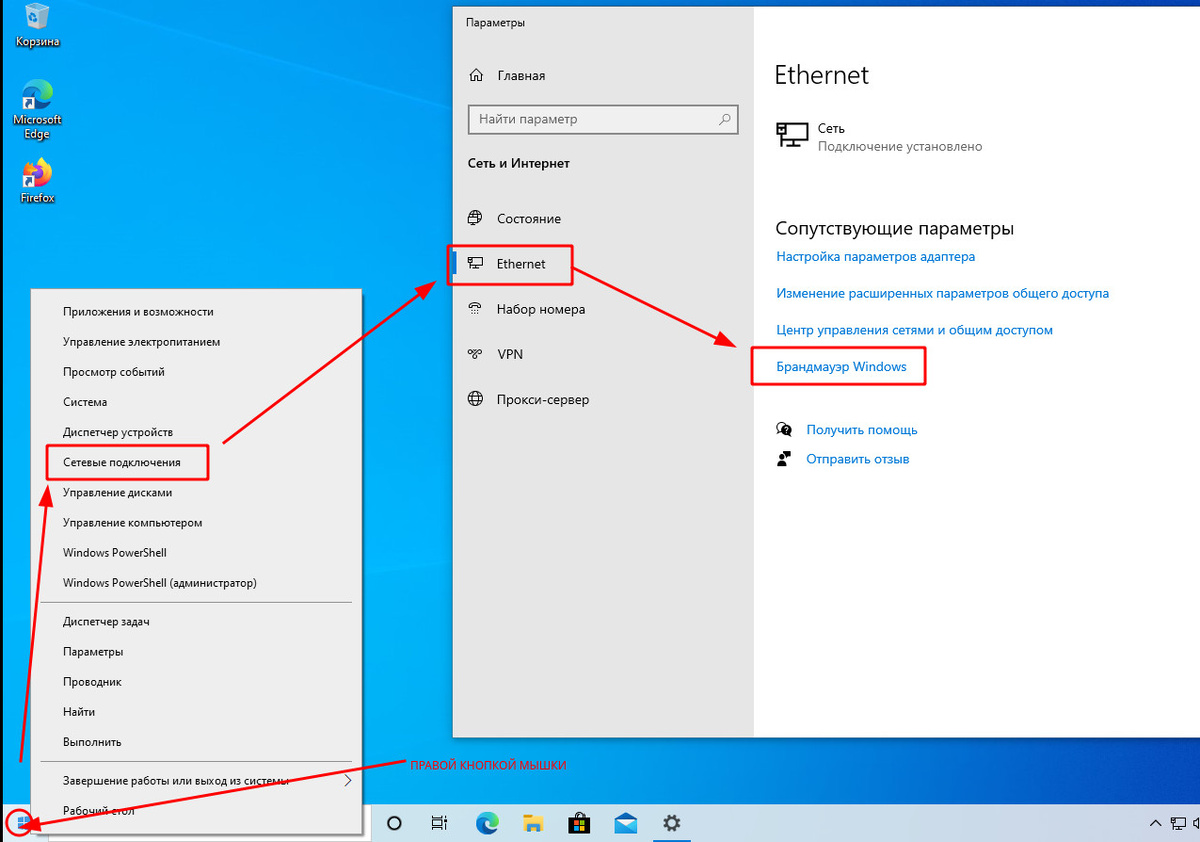Open File Explorer from the taskbar
This screenshot has width=1200, height=842.
(x=534, y=824)
